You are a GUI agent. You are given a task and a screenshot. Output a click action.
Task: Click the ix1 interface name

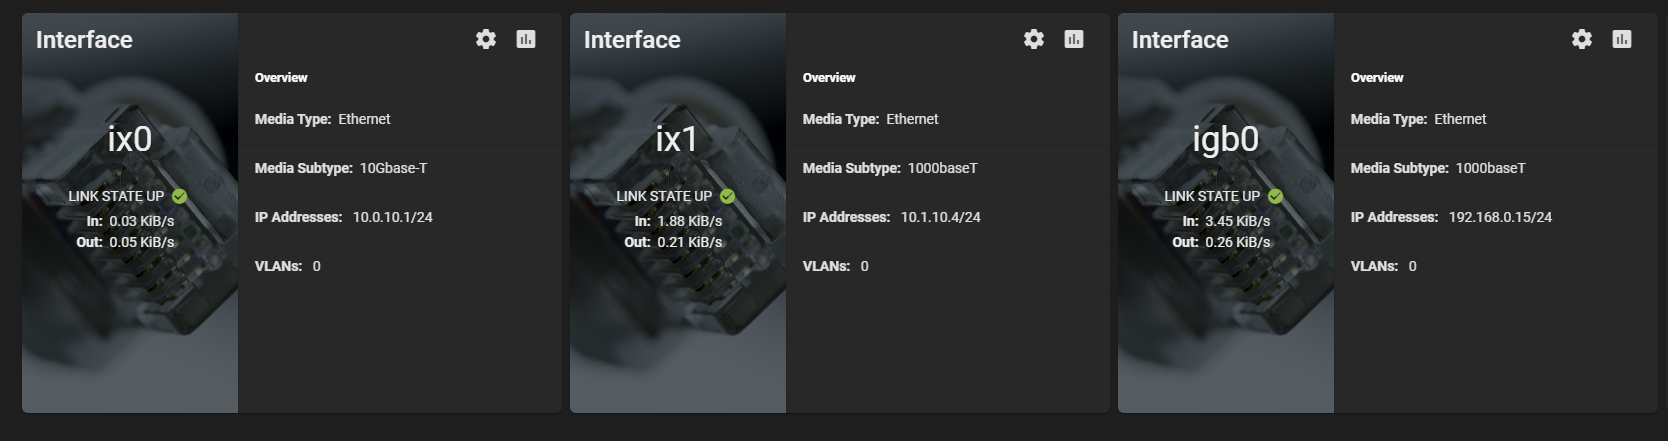[x=677, y=139]
